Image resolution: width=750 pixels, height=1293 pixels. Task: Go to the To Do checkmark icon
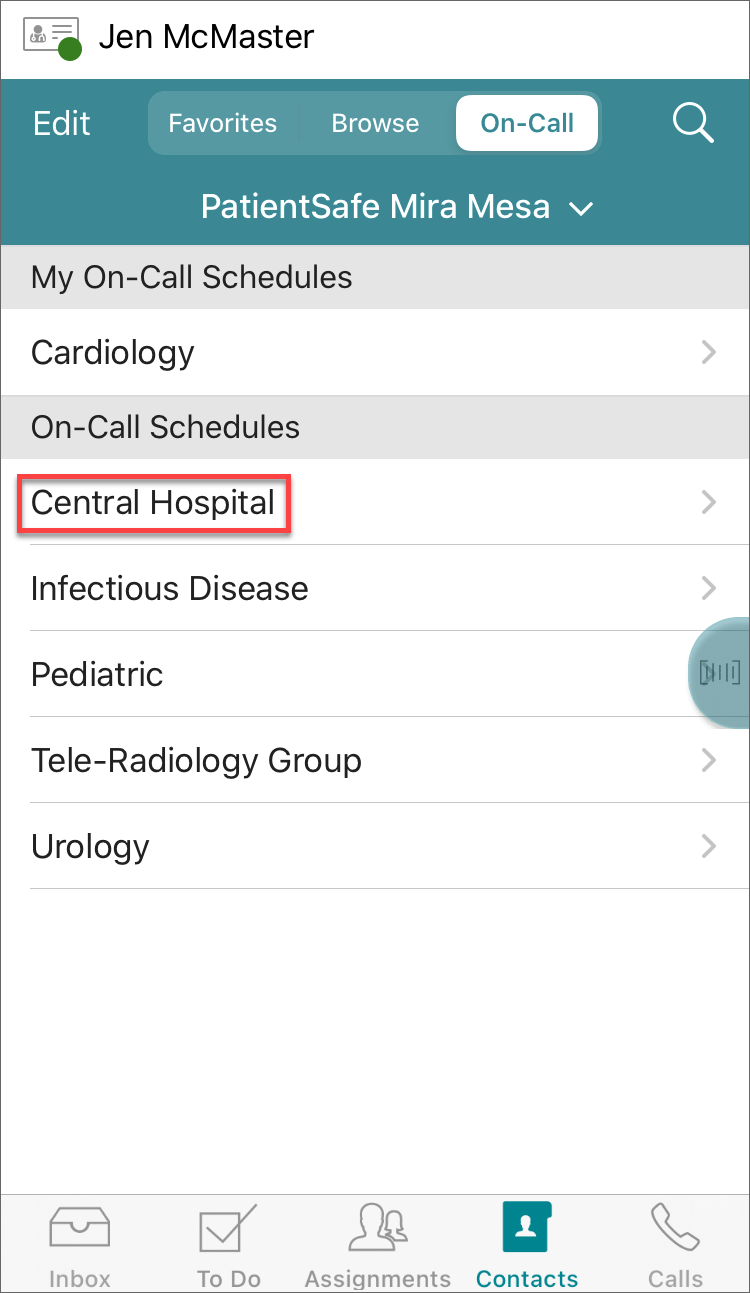pos(228,1229)
